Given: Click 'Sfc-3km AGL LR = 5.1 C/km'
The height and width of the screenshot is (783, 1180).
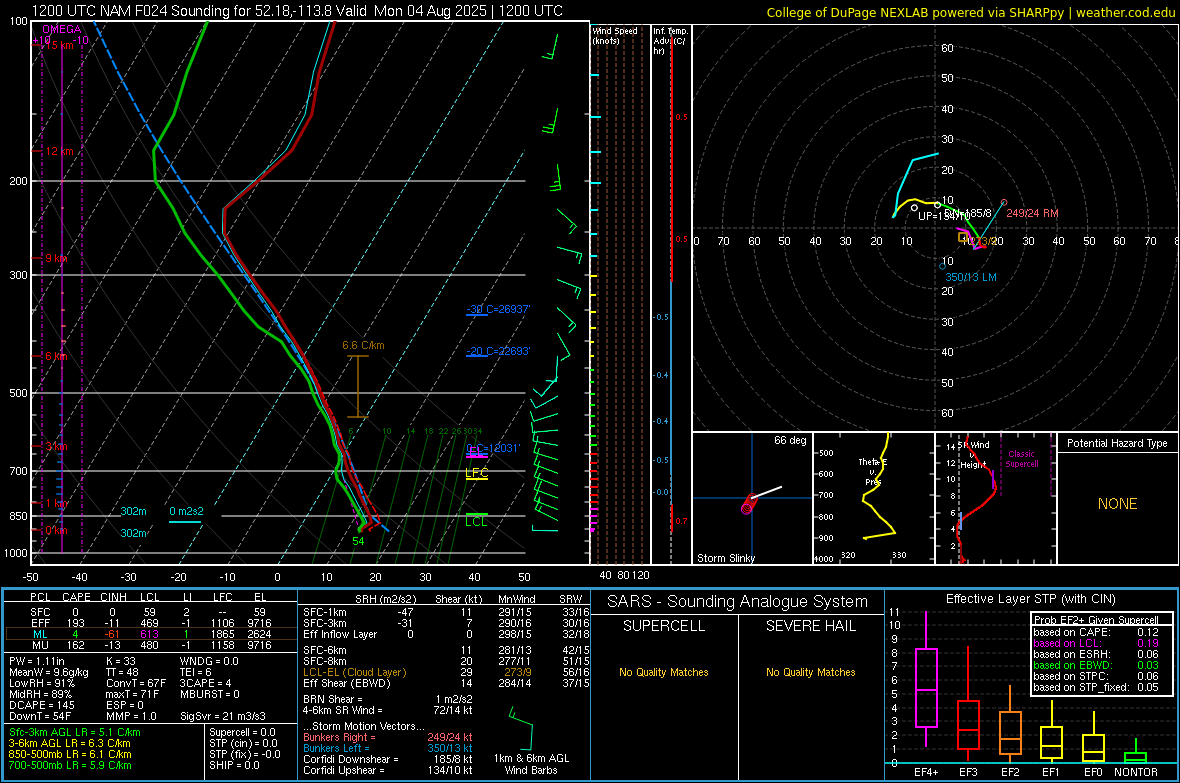Looking at the screenshot, I should coord(75,732).
